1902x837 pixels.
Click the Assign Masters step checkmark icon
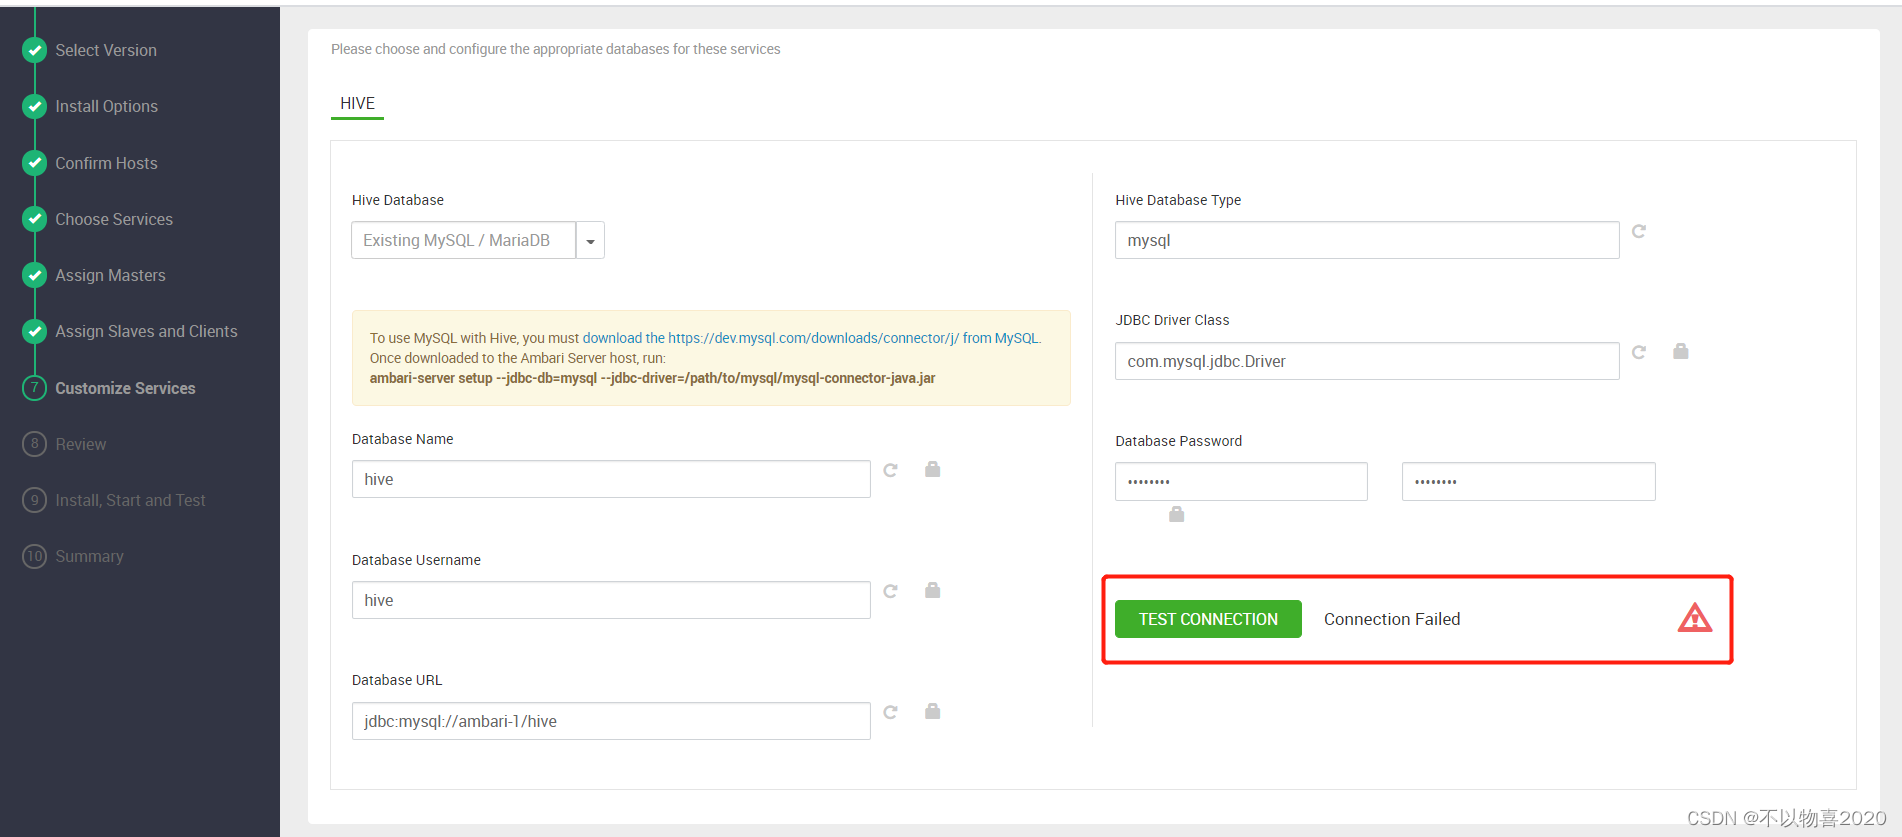35,275
